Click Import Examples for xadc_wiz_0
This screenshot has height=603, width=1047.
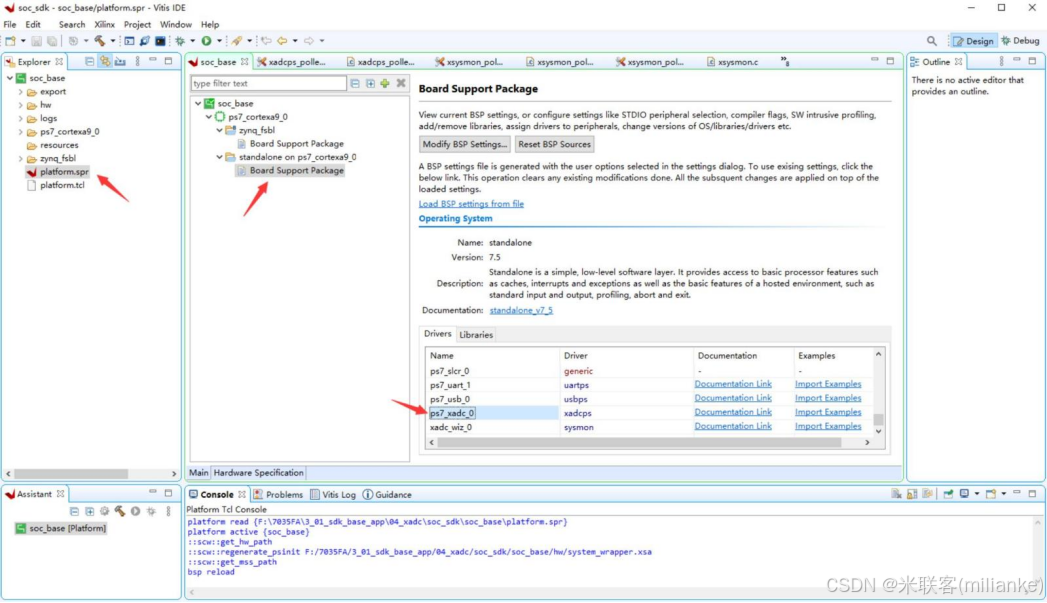828,426
